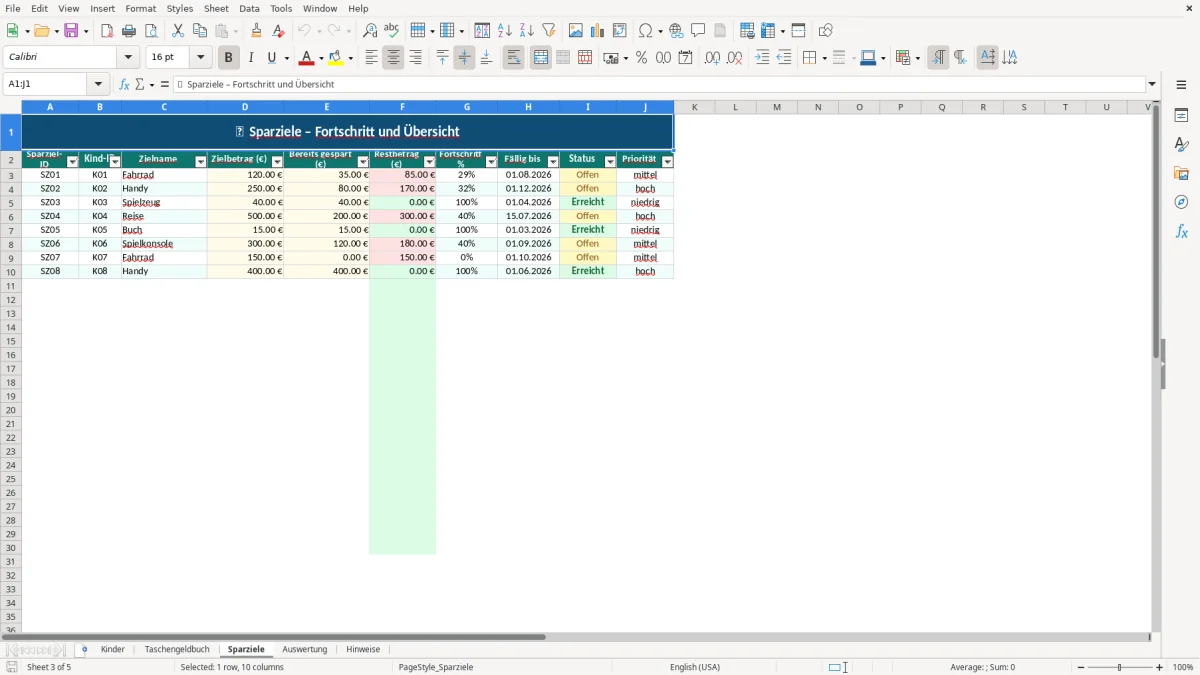Toggle Center Vertically alignment
The height and width of the screenshot is (675, 1200).
(x=464, y=58)
